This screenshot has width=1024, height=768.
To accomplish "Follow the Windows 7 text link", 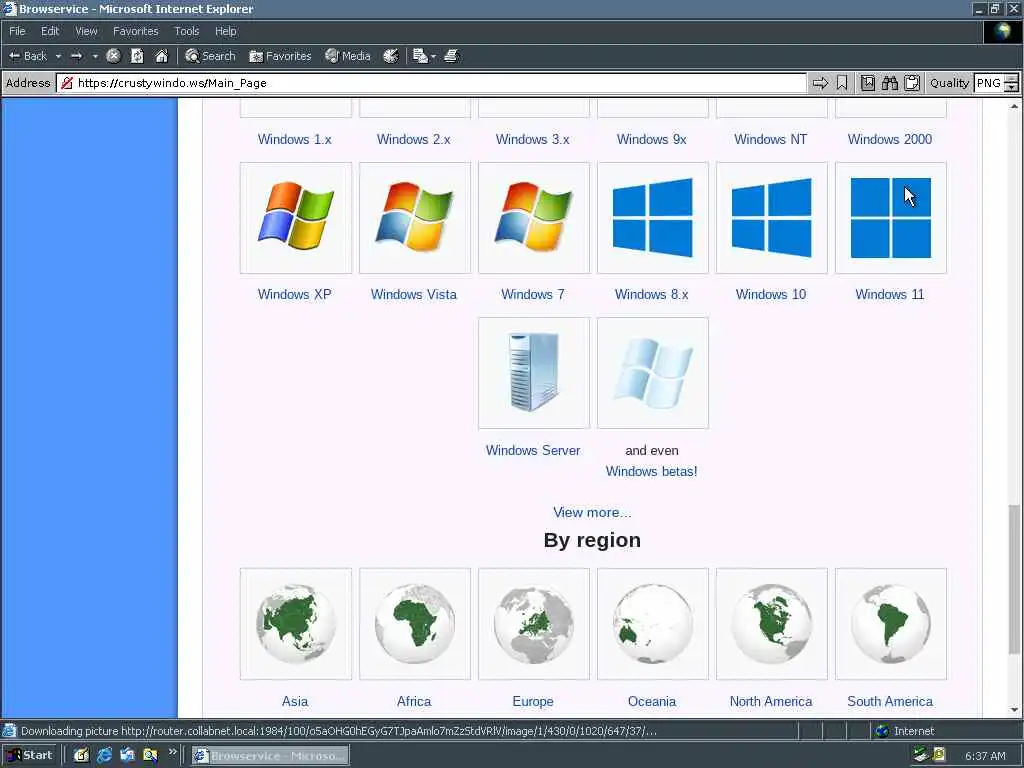I will (532, 295).
